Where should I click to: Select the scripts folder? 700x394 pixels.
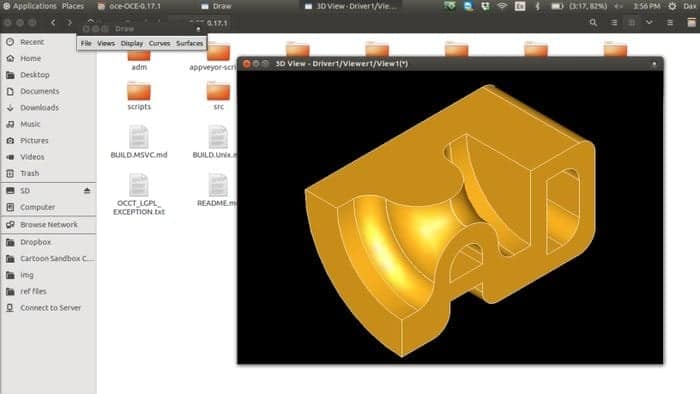click(x=139, y=95)
